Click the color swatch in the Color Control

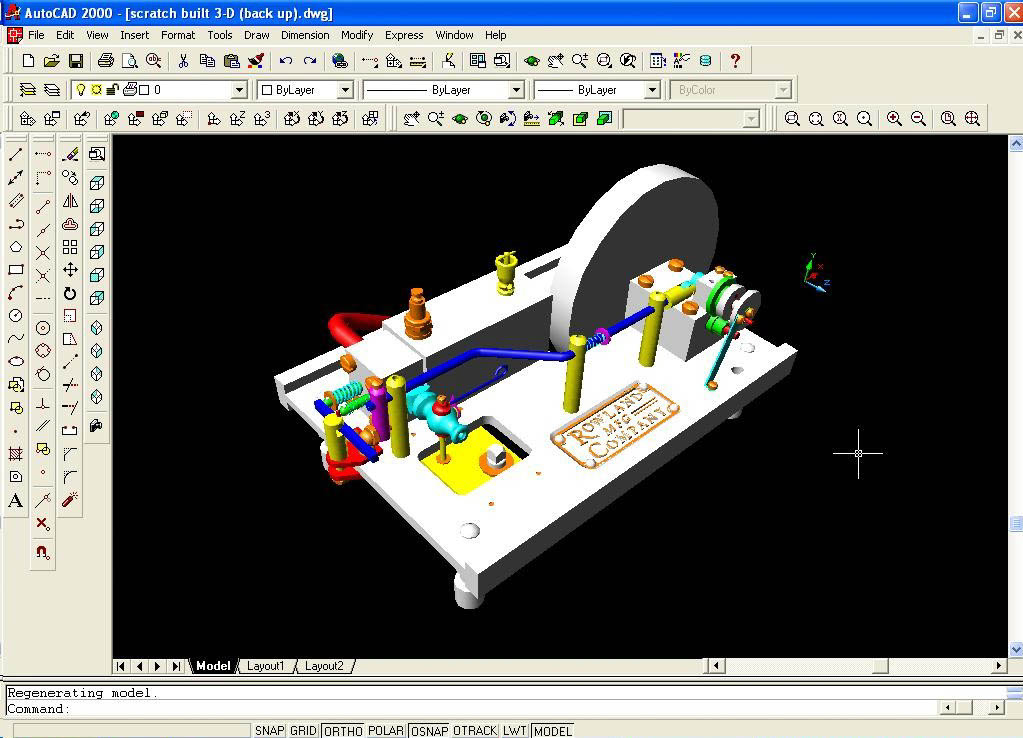[267, 89]
